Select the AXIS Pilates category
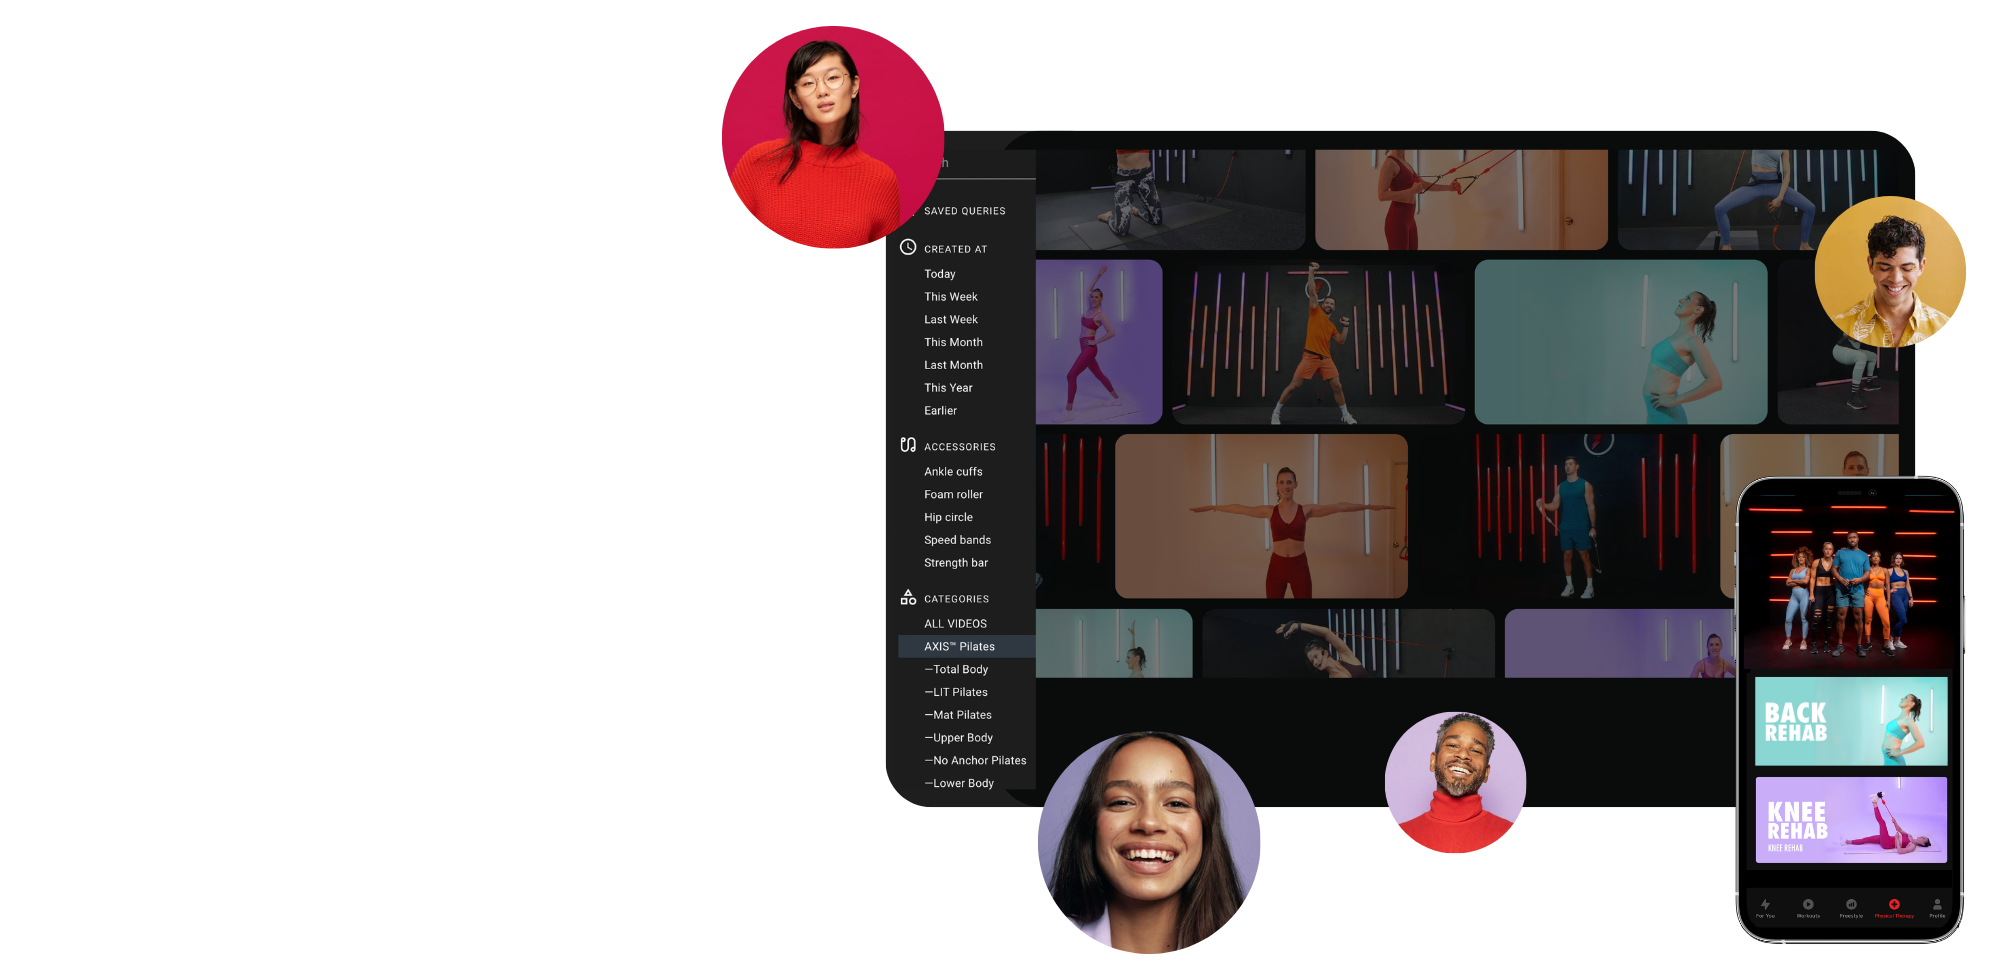 (x=959, y=647)
